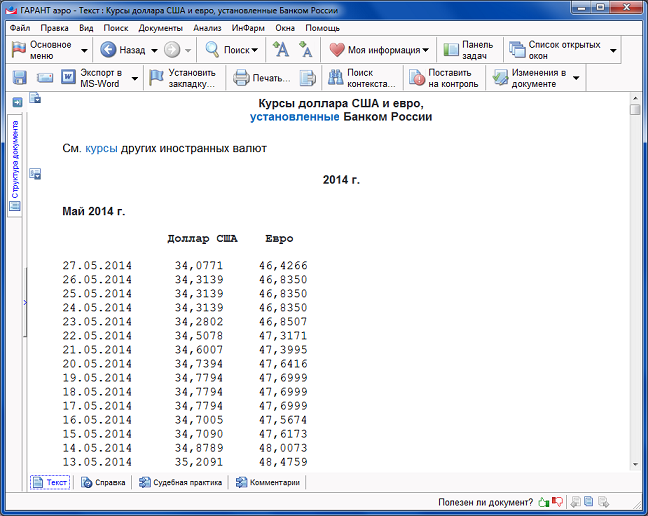
Task: Click the send by email envelope icon
Action: (44, 78)
